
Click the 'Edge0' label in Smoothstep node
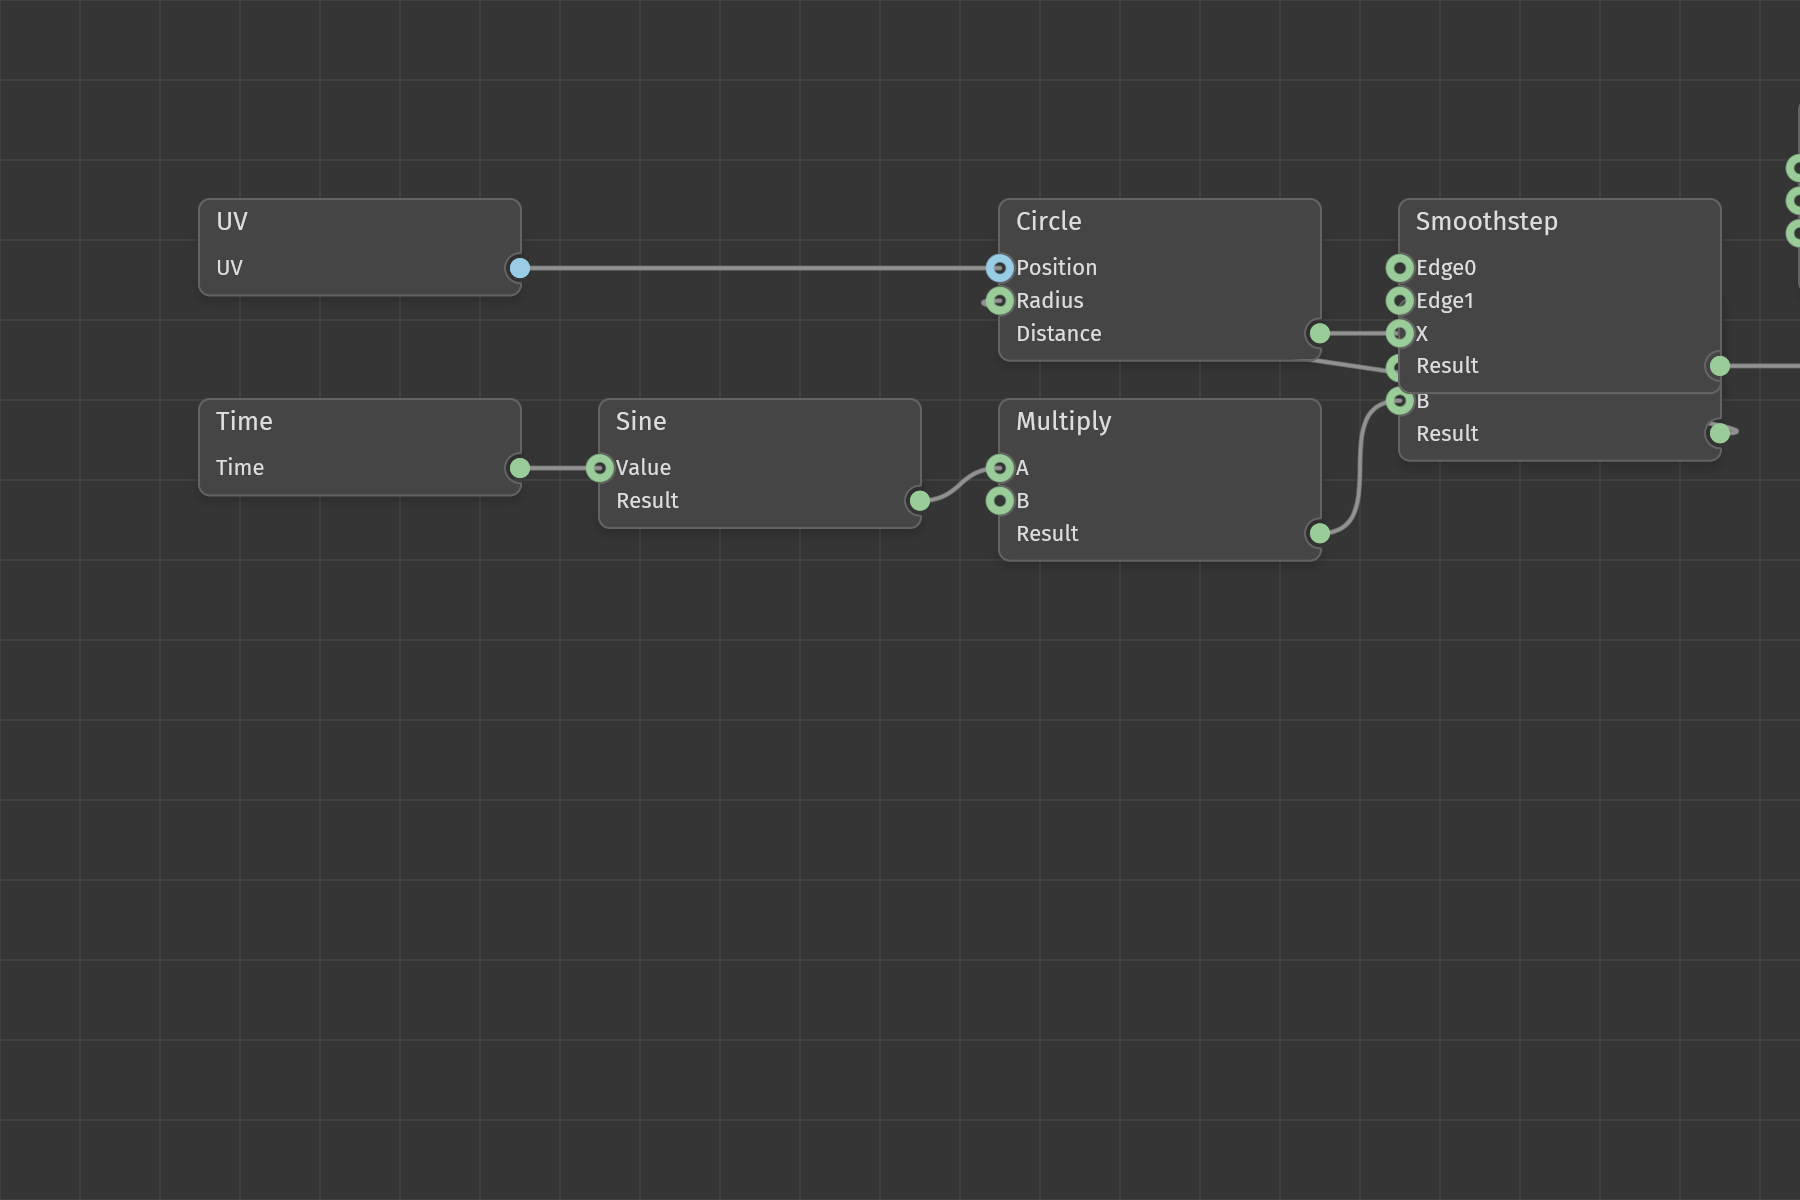1446,268
